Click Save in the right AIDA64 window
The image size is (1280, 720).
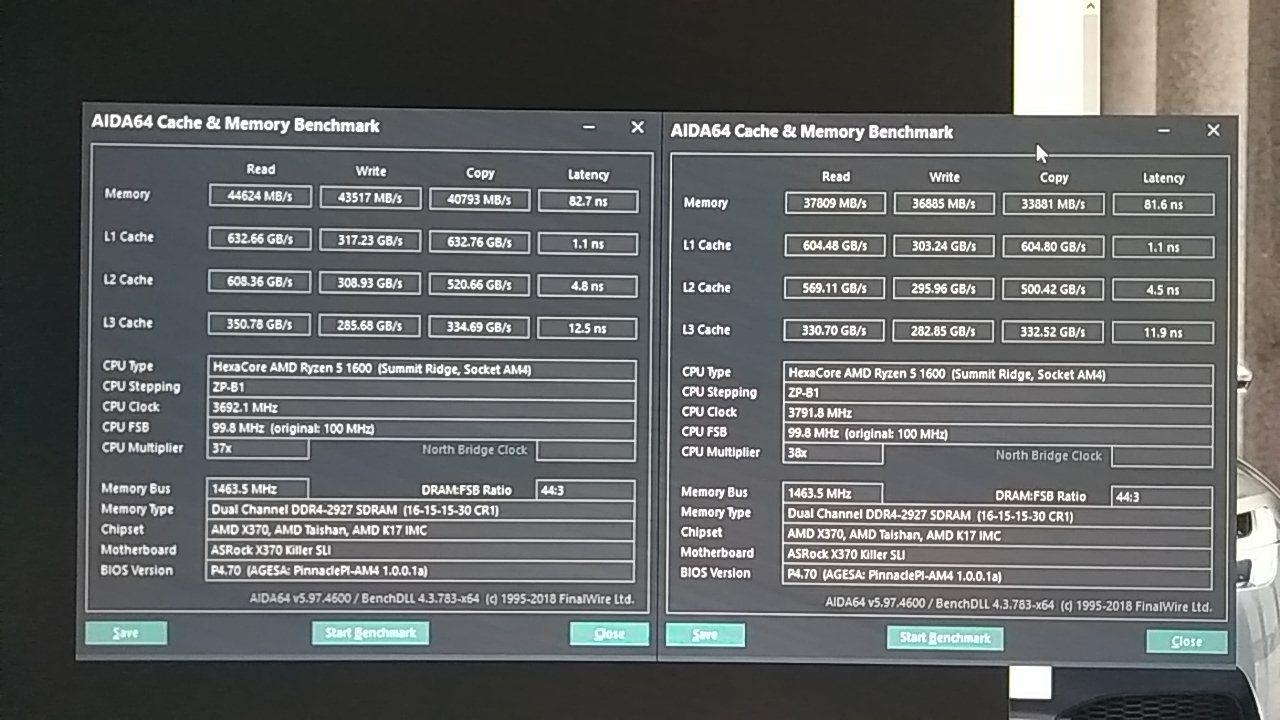click(x=705, y=635)
